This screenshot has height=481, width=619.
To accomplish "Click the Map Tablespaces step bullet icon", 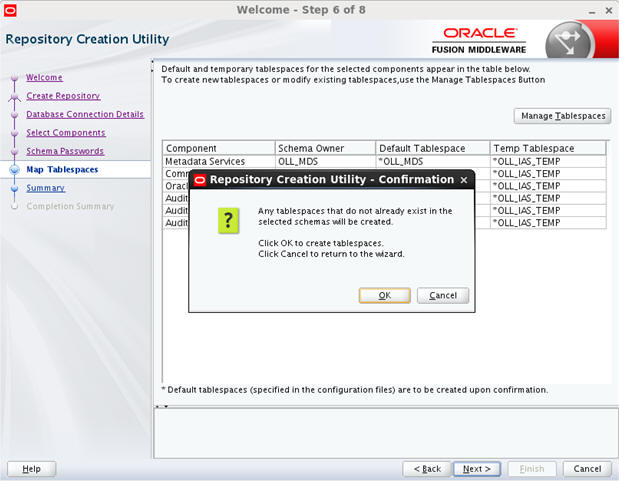I will [x=15, y=169].
